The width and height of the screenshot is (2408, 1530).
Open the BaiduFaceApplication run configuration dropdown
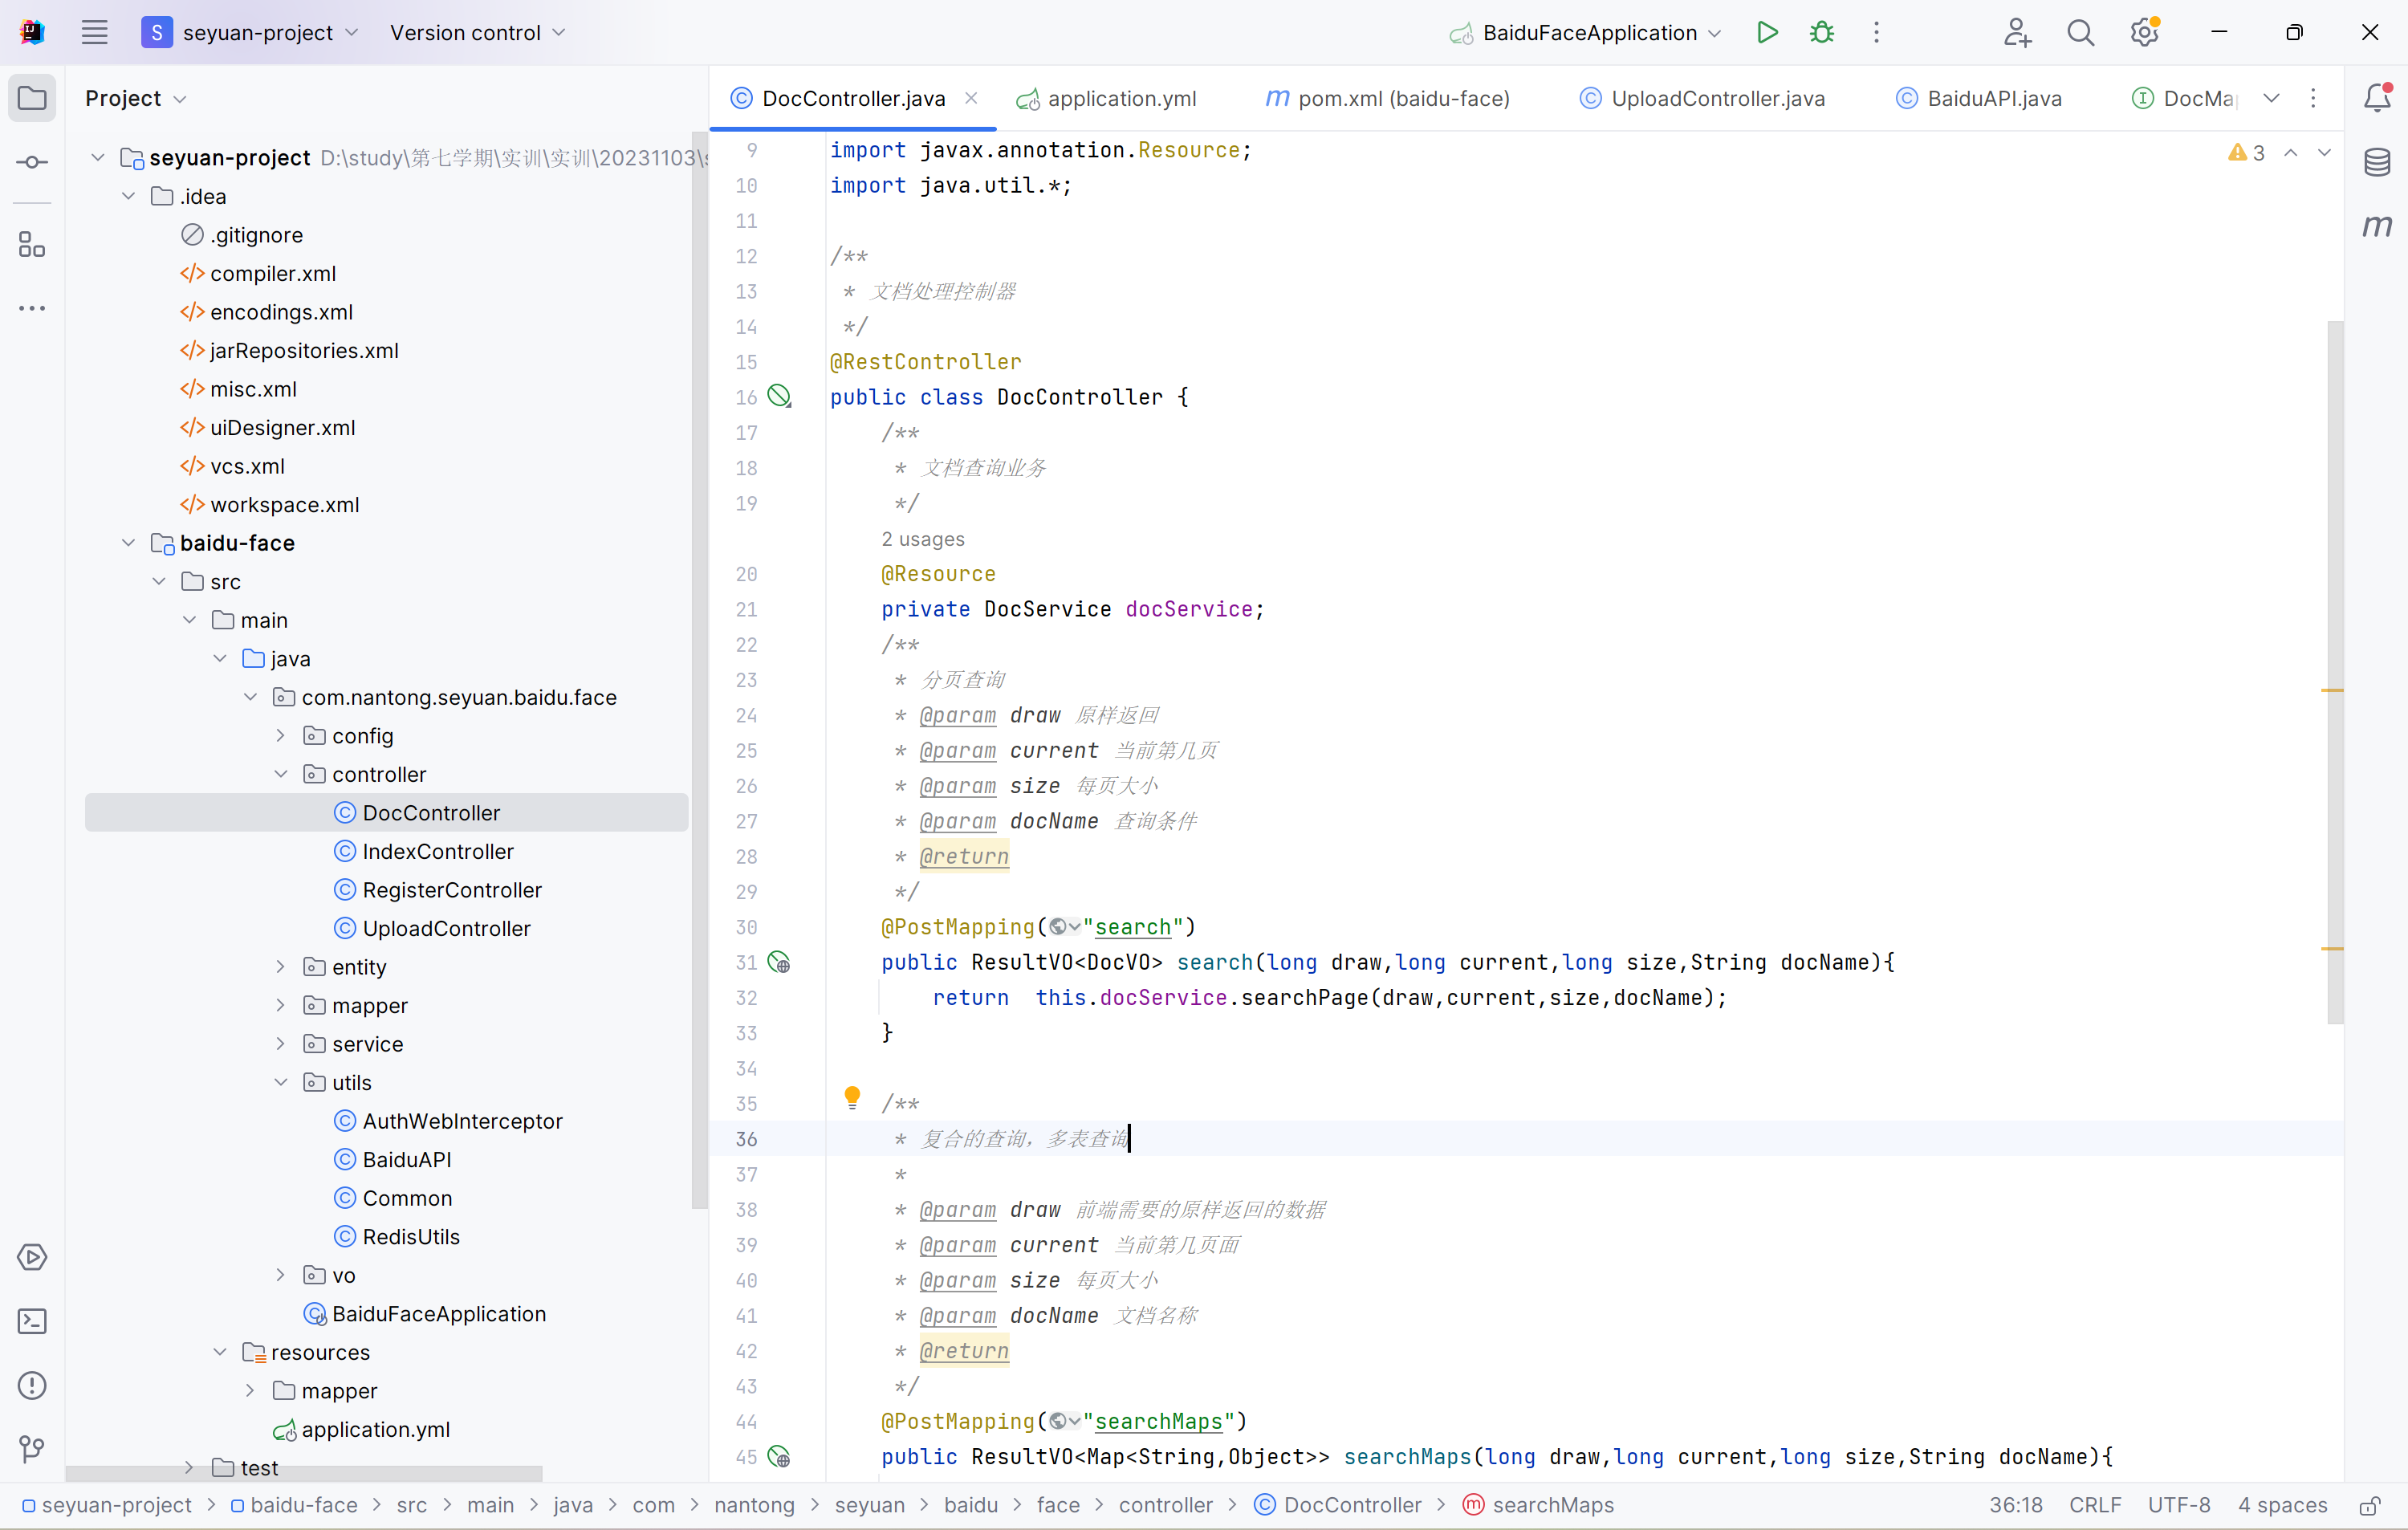pyautogui.click(x=1585, y=32)
